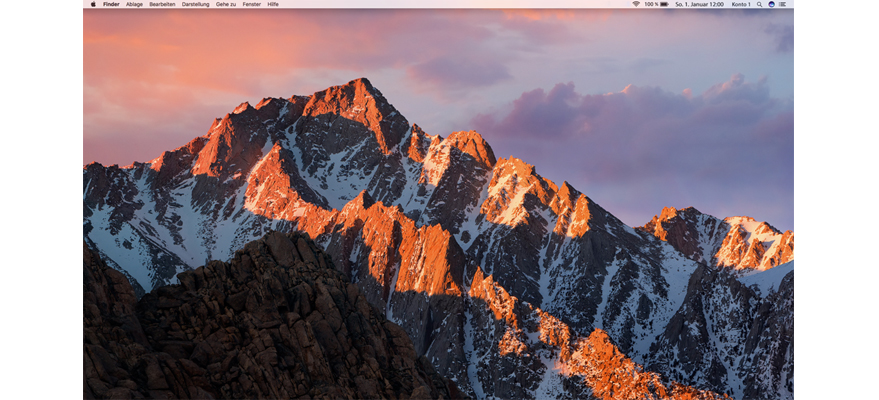Expand the Fenster menu
879x400 pixels.
click(252, 4)
